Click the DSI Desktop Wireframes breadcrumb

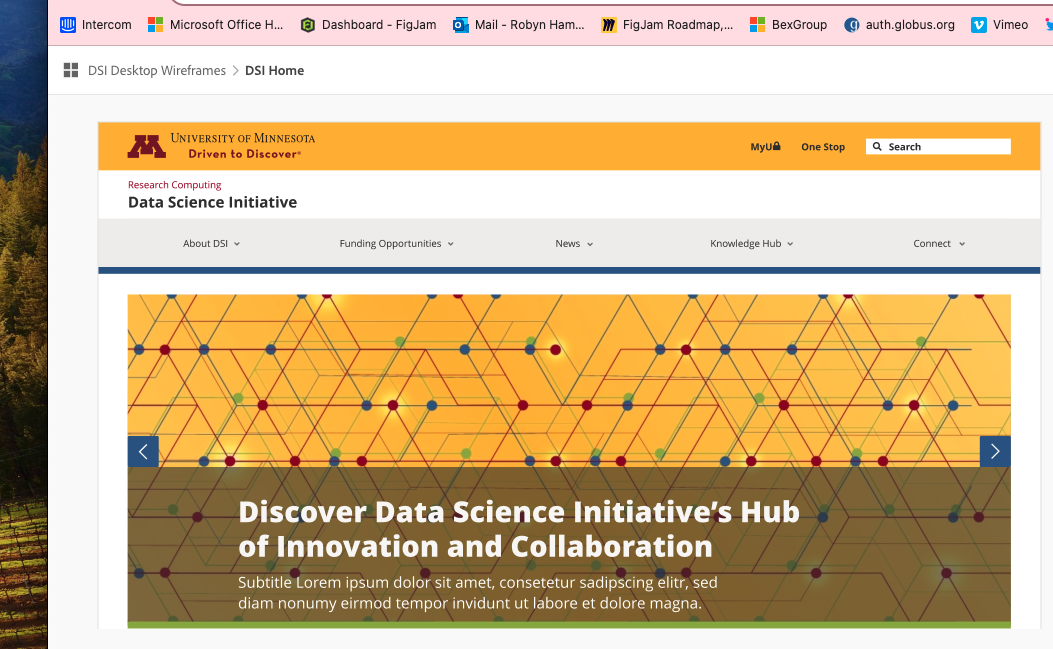157,70
